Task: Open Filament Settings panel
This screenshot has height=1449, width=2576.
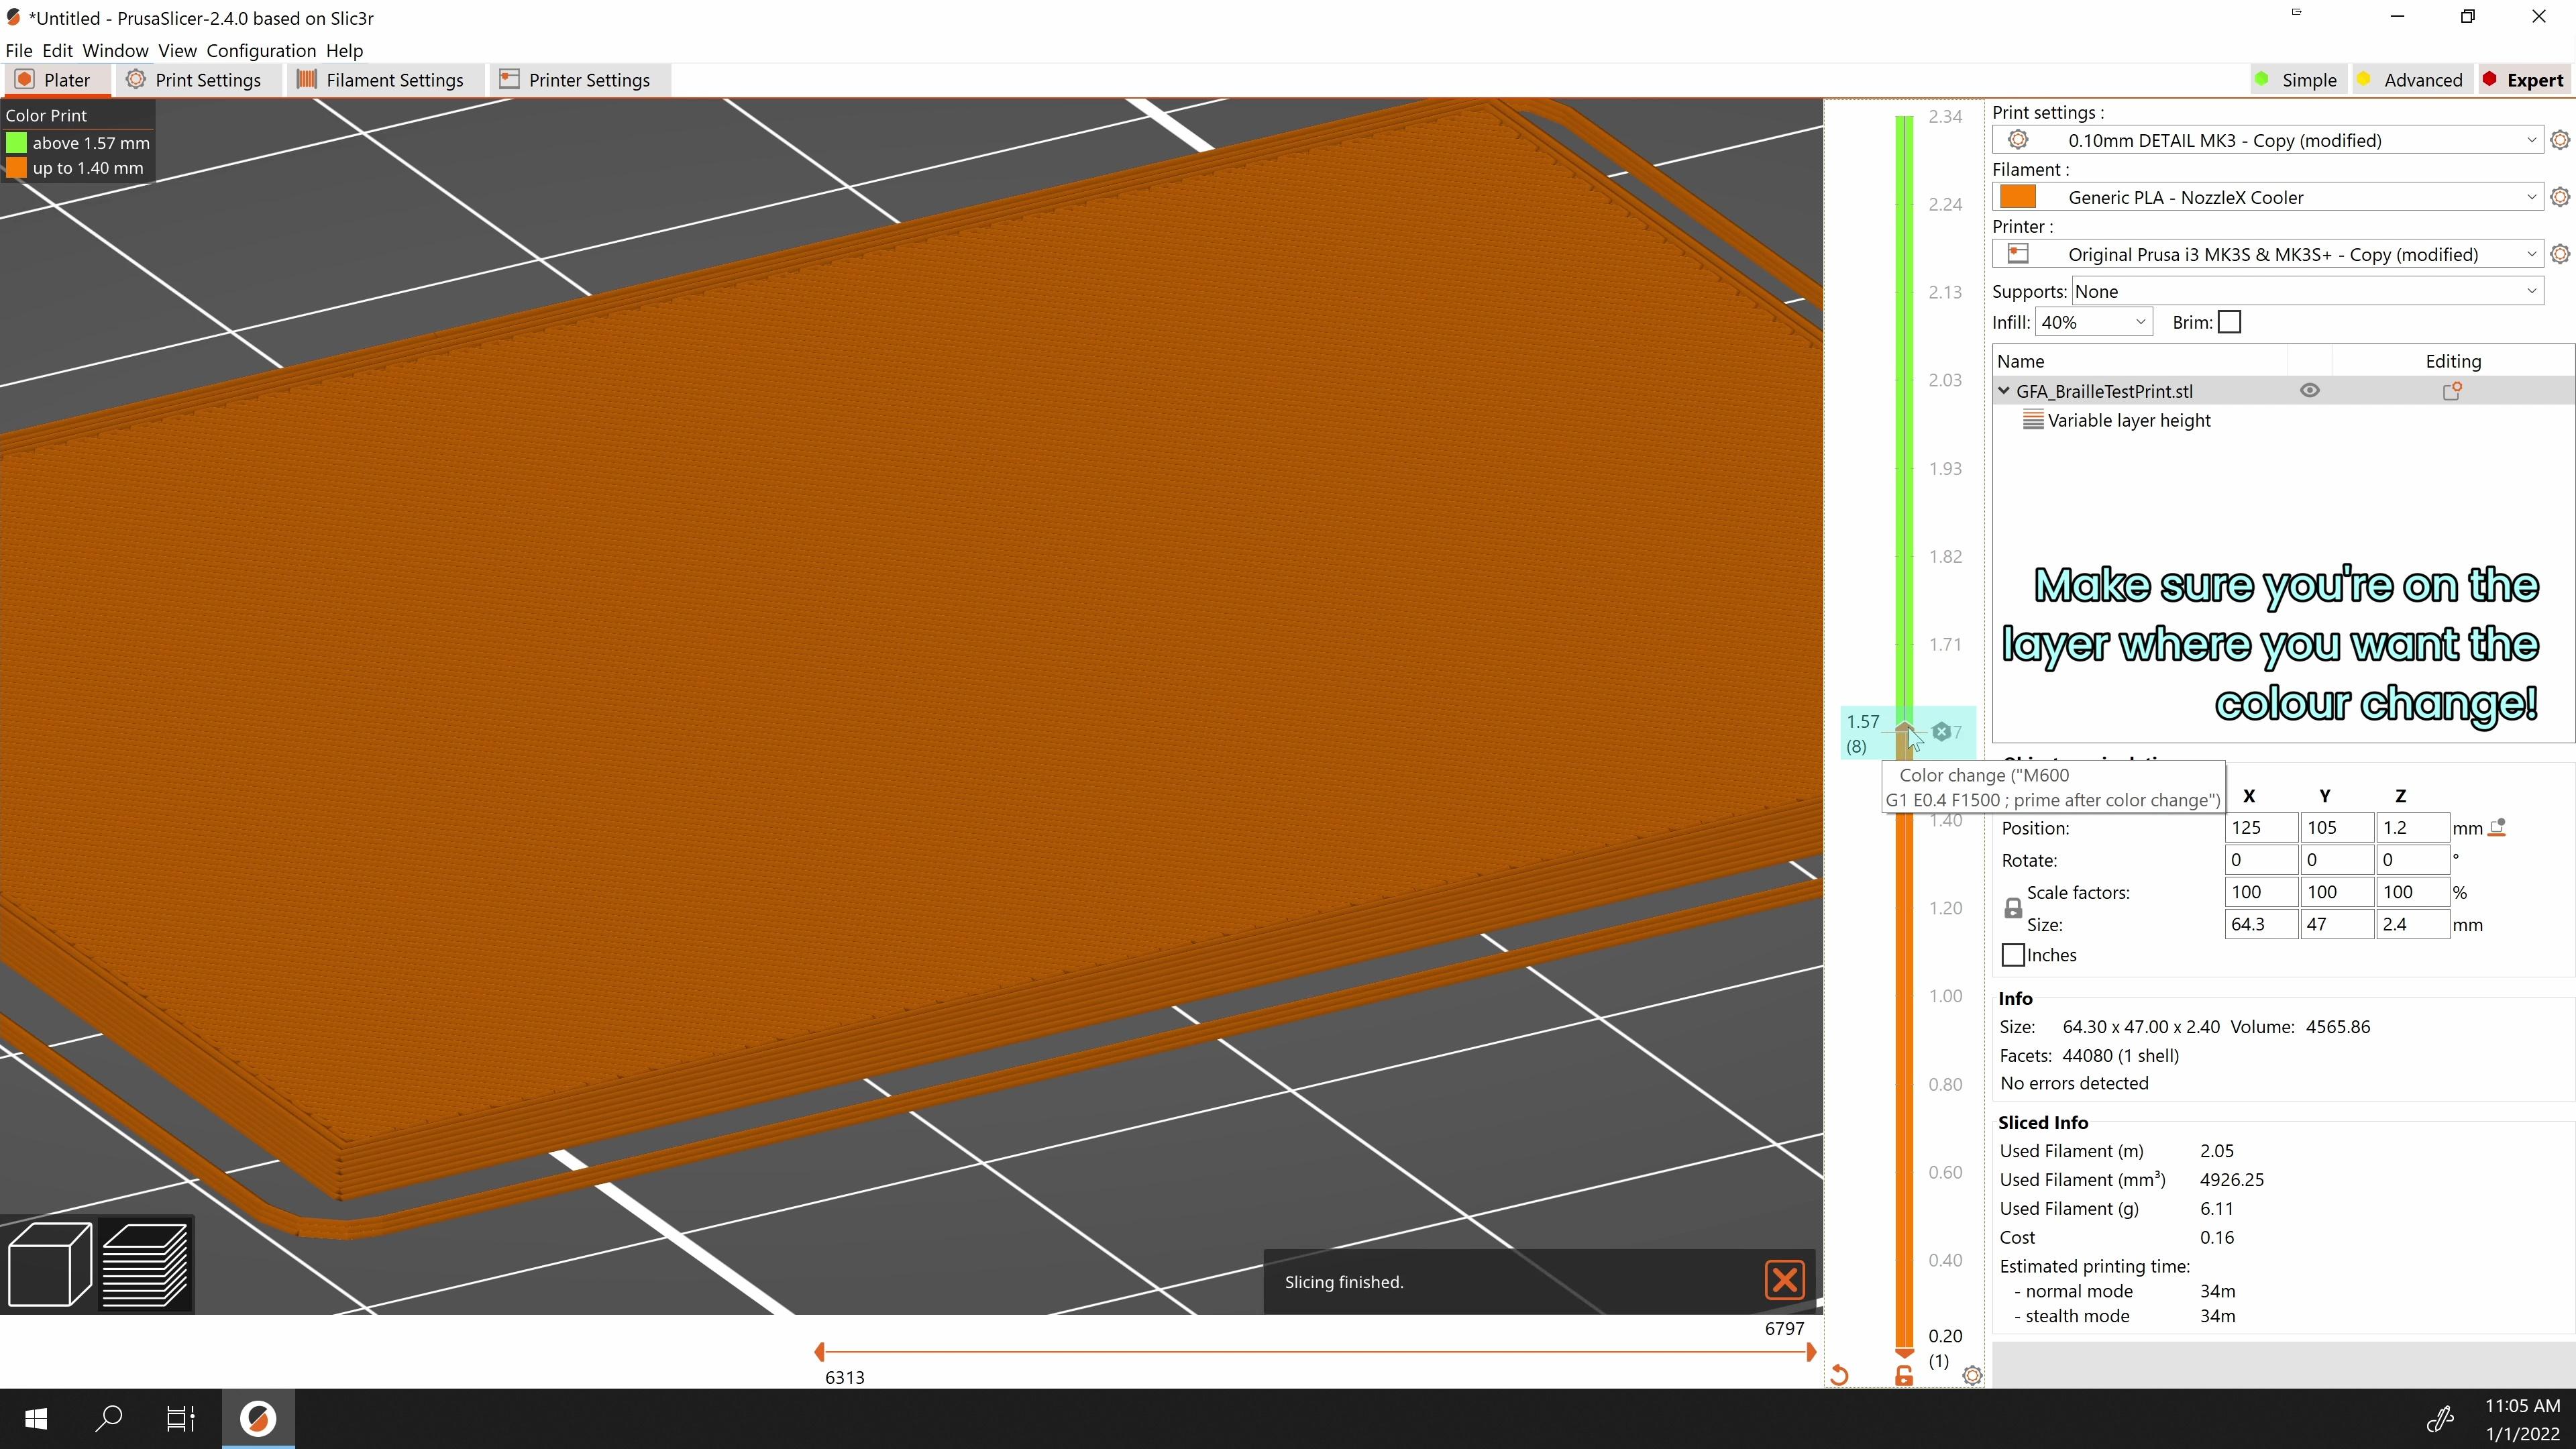Action: (392, 78)
